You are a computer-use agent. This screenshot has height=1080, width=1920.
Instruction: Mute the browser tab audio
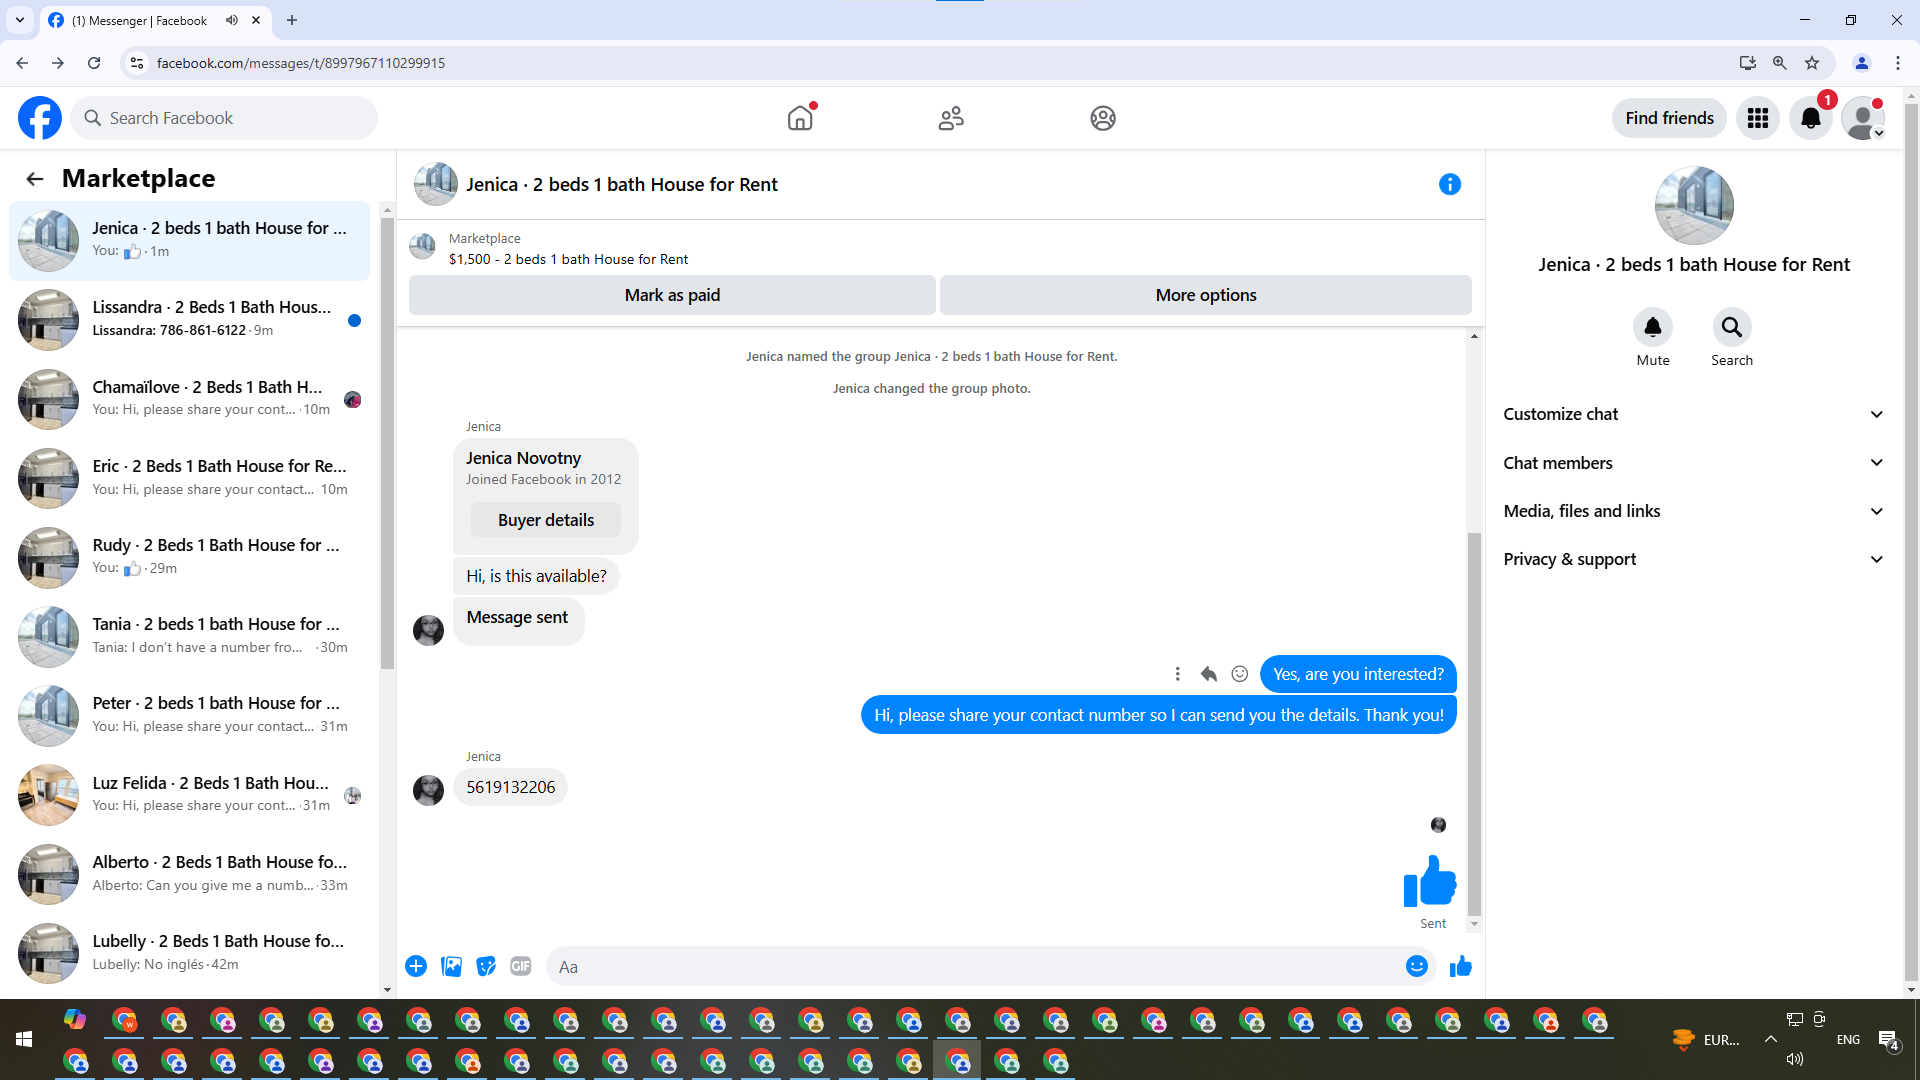tap(232, 20)
